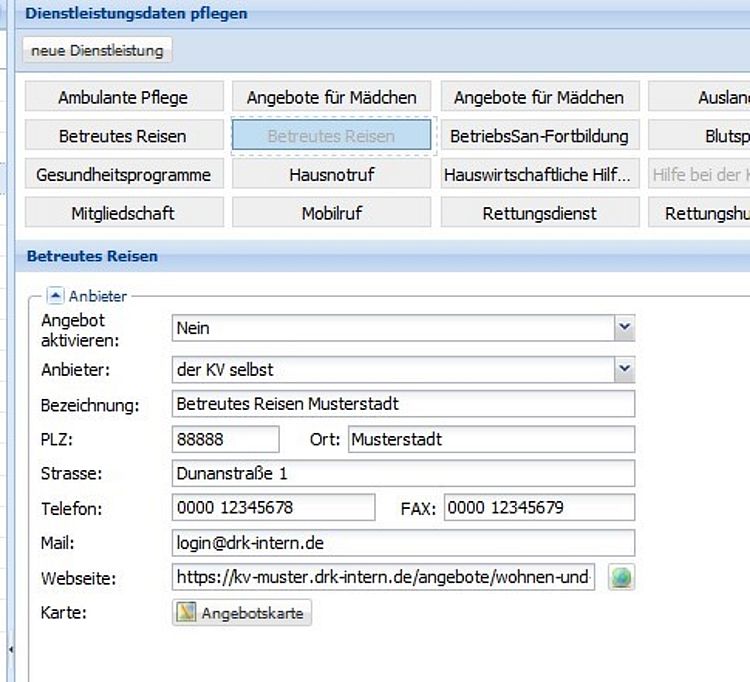Click the globe icon beside Webseite field

pyautogui.click(x=621, y=577)
